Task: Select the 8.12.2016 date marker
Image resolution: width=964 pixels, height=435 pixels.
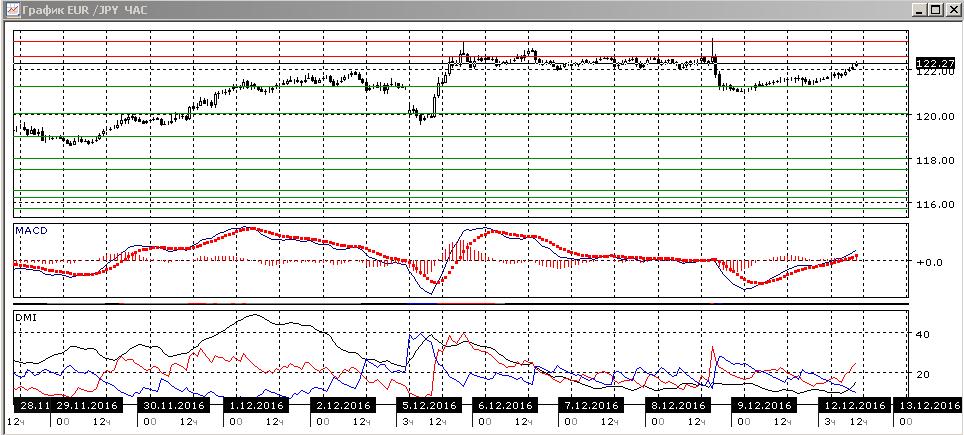Action: pos(676,406)
